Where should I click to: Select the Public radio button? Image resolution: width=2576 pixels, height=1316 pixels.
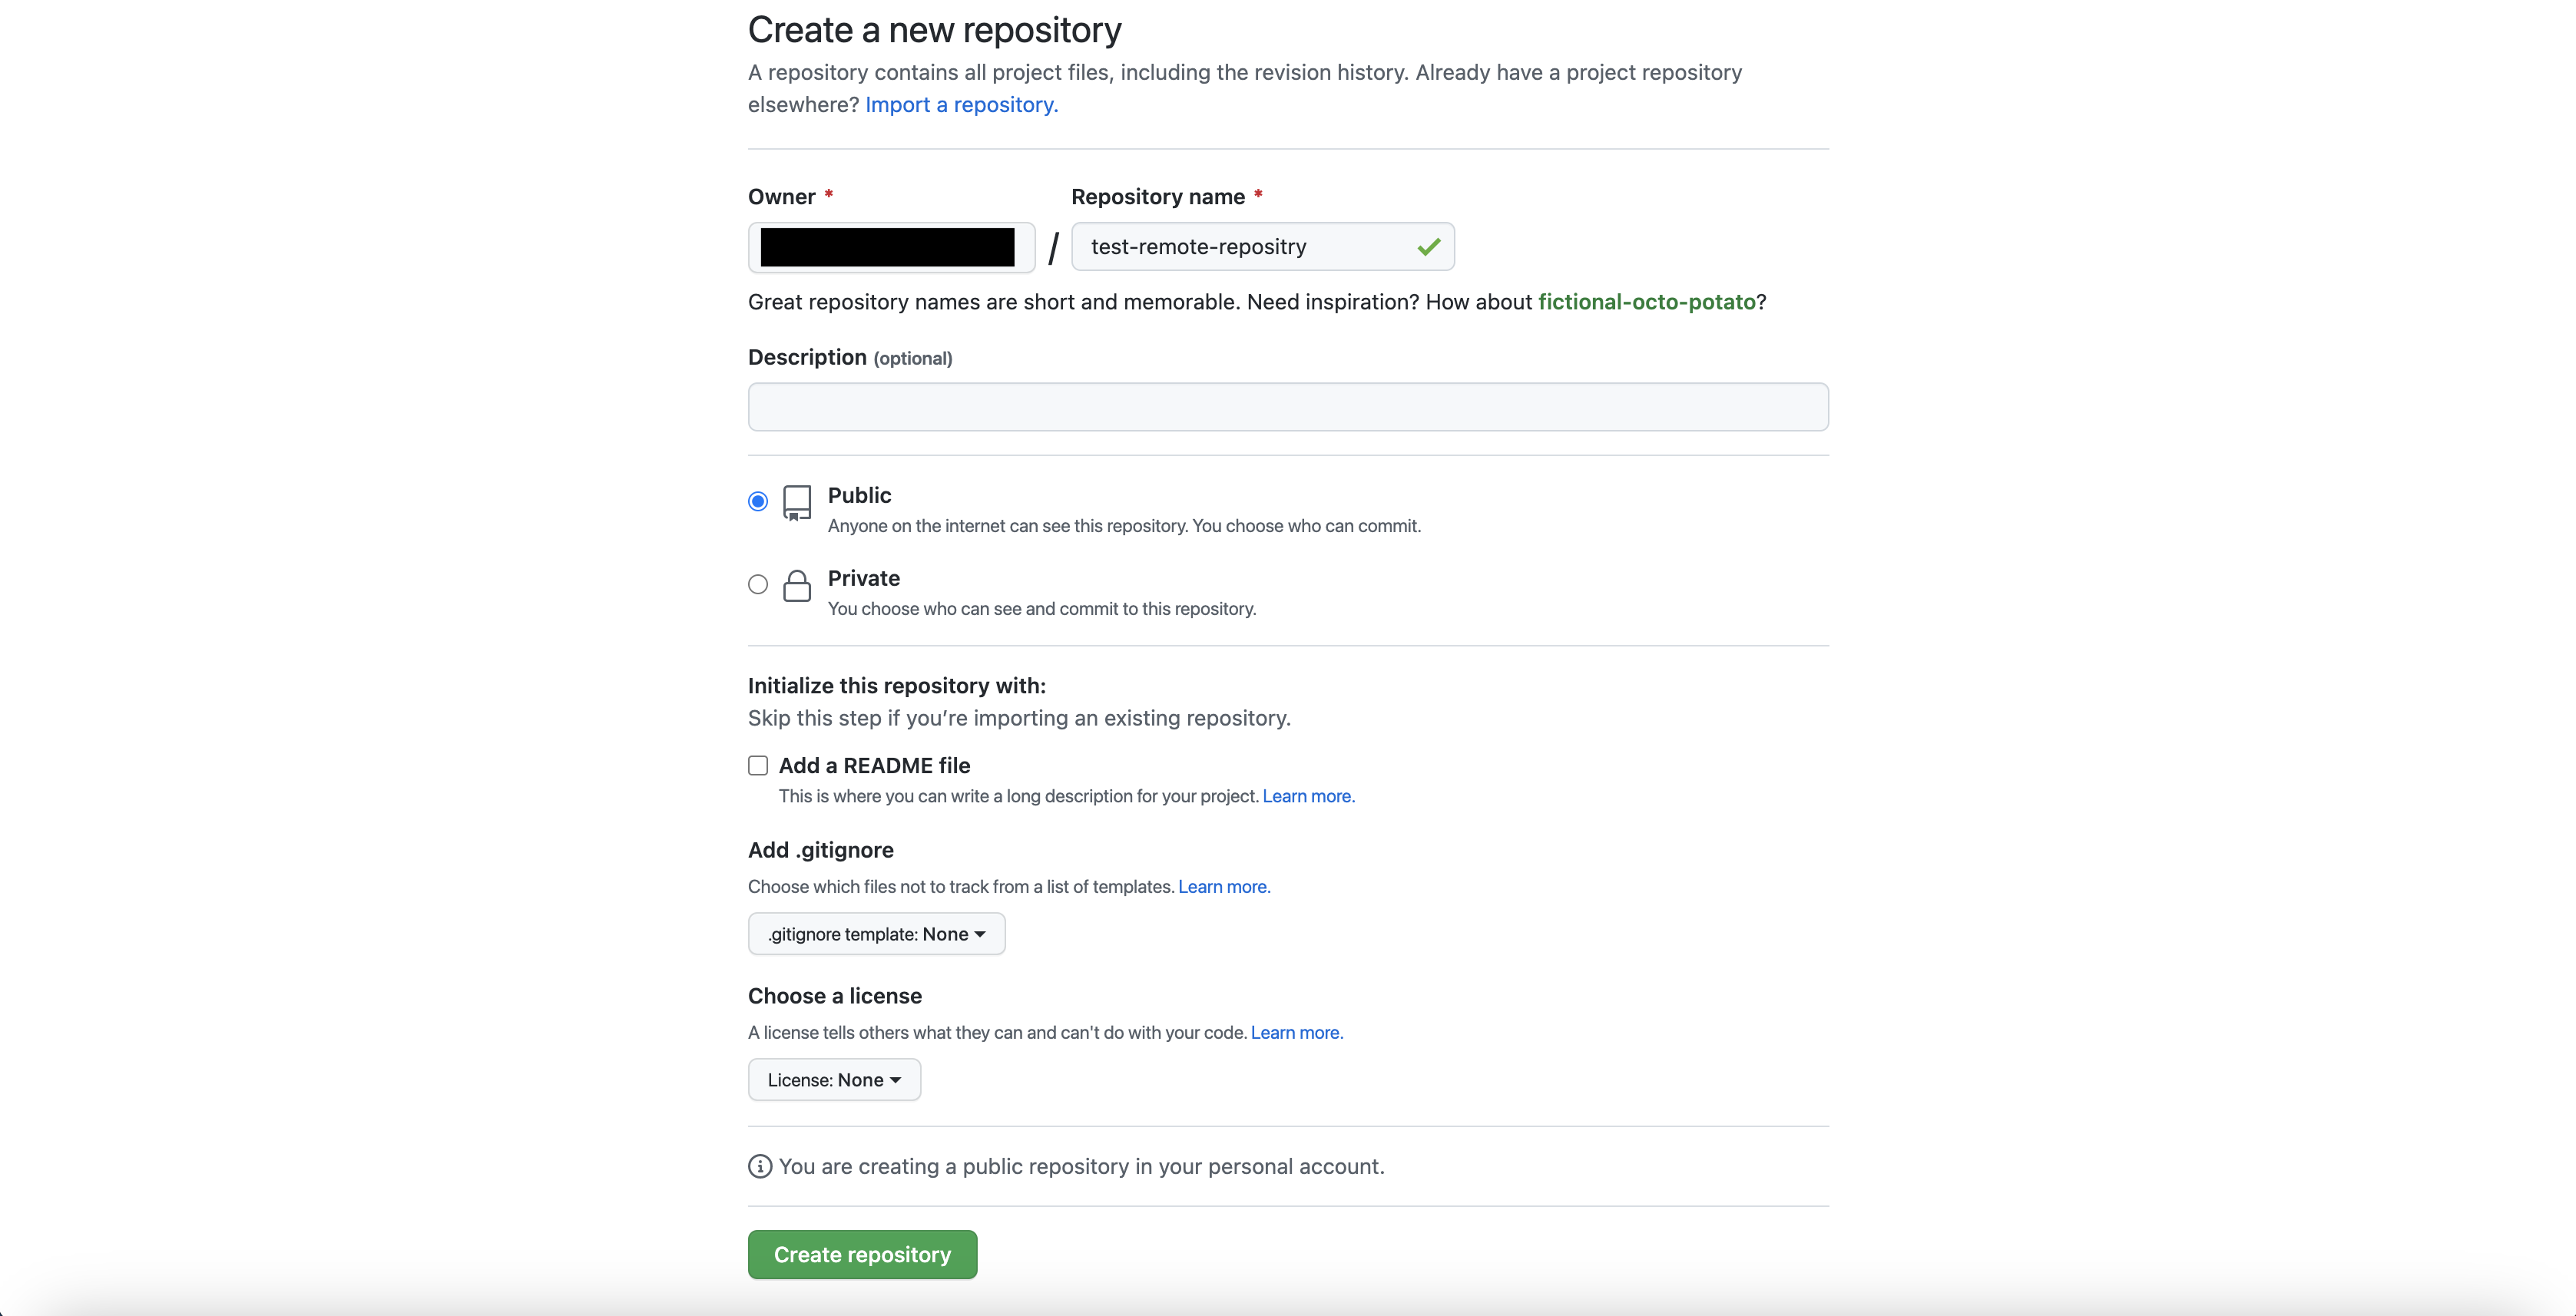tap(758, 501)
